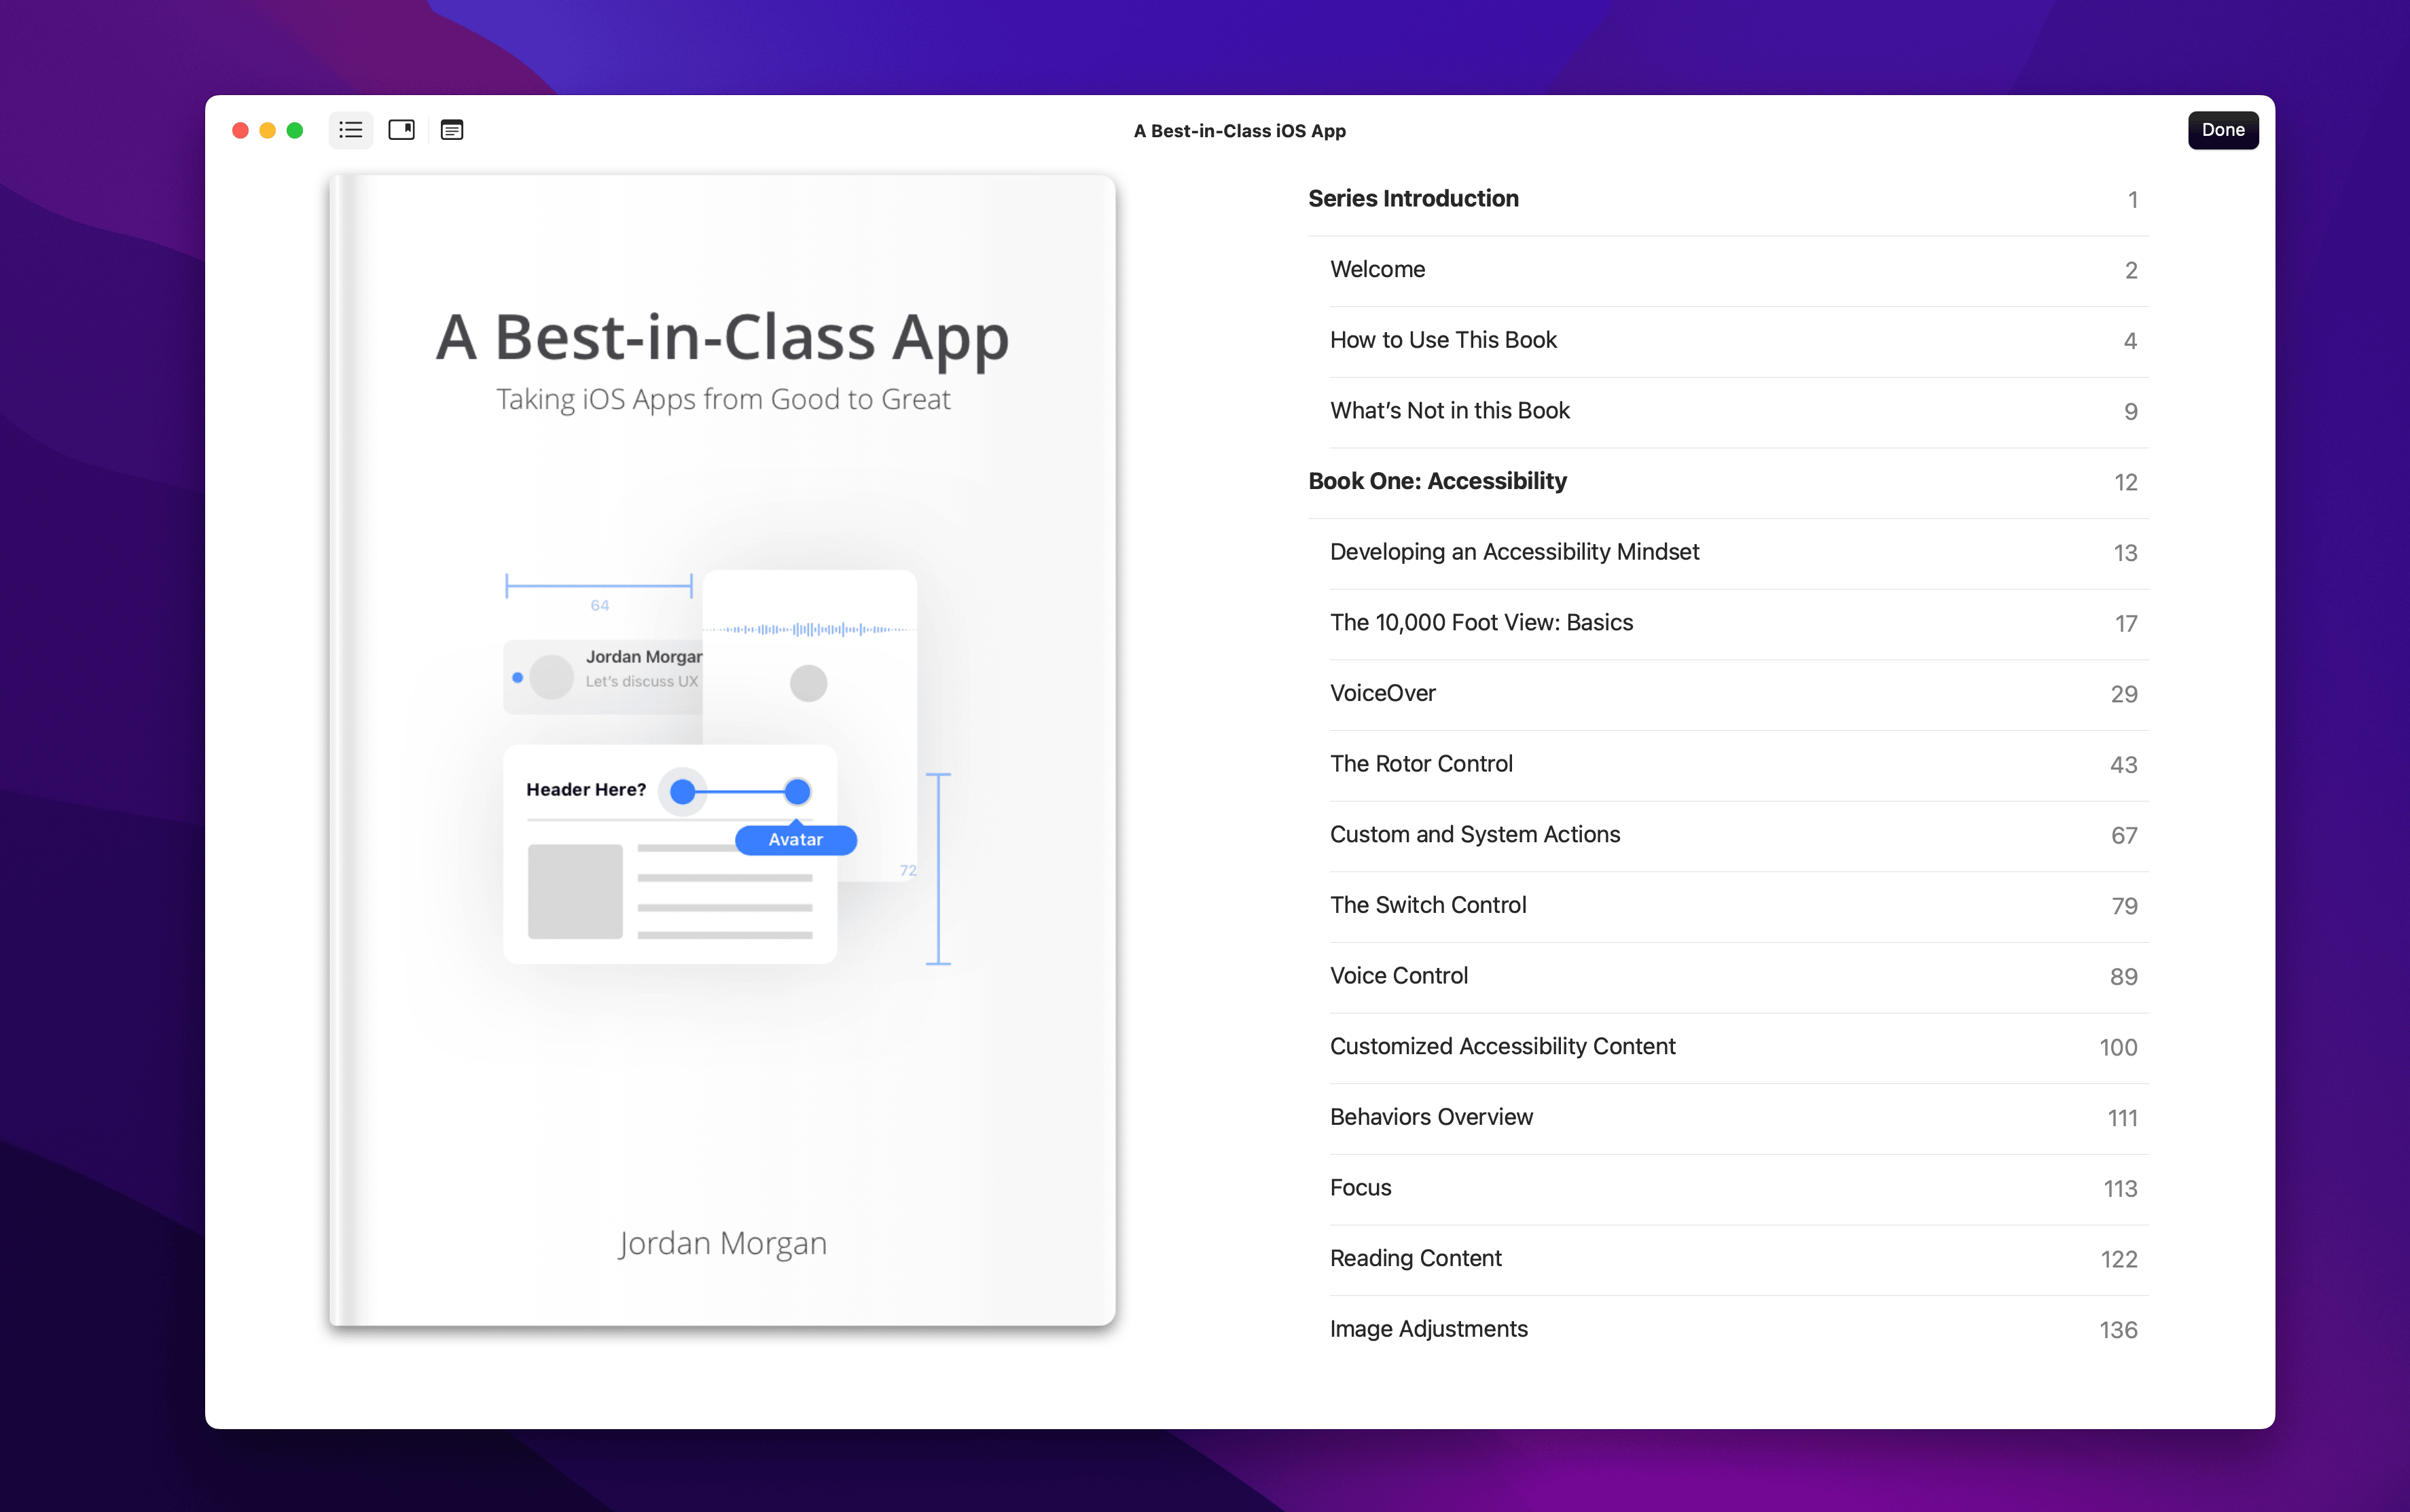Open the book cover thumbnail
The width and height of the screenshot is (2410, 1512).
pos(722,750)
